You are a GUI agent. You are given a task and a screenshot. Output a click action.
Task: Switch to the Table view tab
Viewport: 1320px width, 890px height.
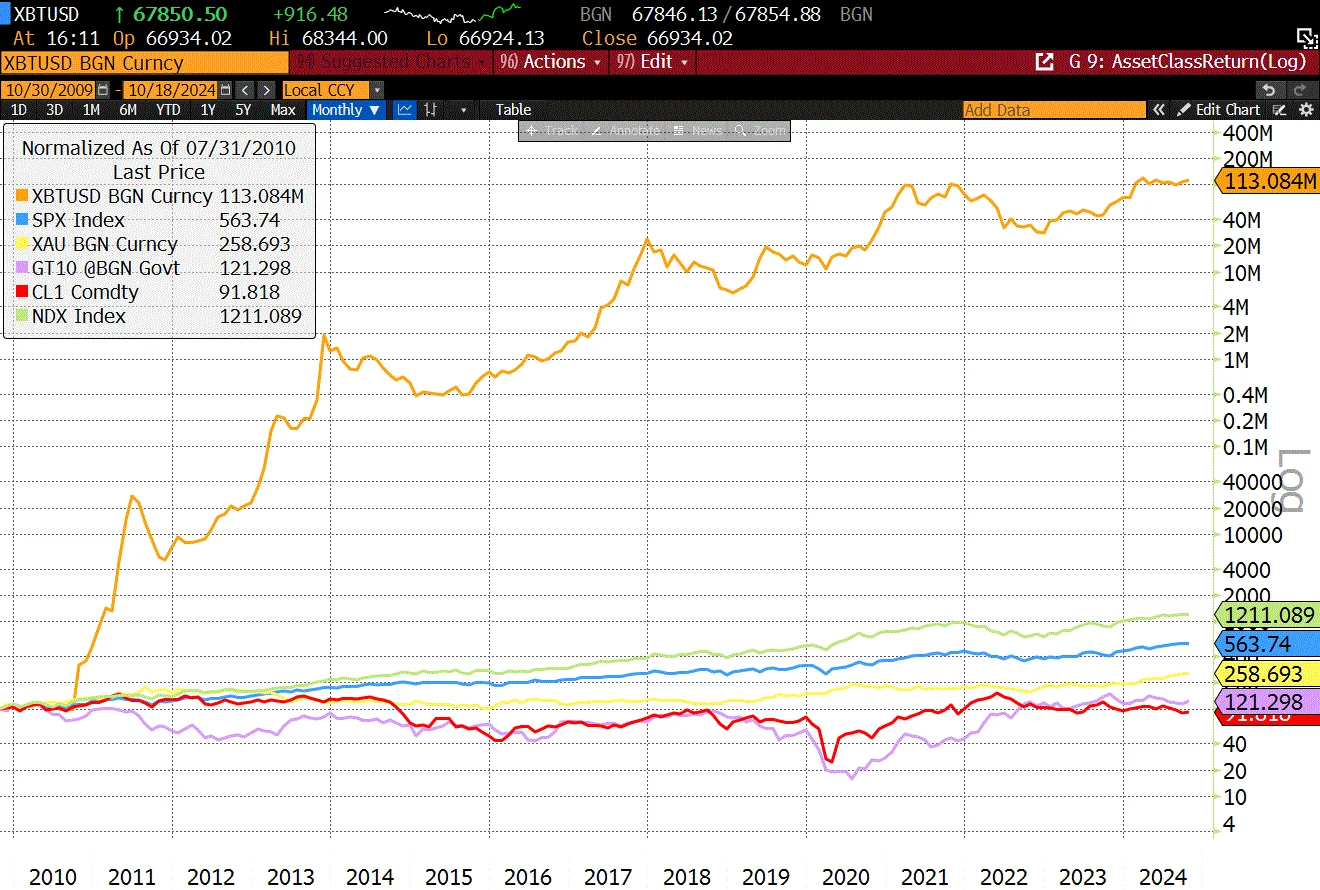coord(512,110)
